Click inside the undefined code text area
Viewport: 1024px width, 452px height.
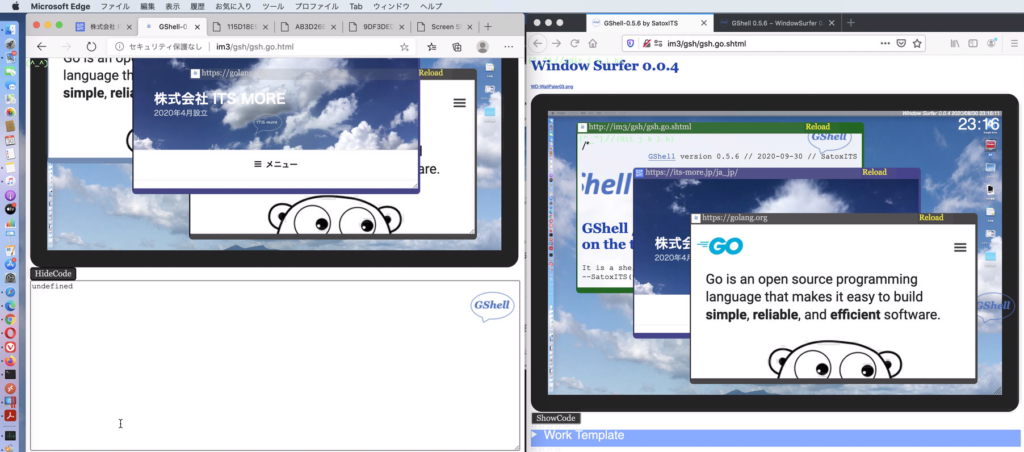250,370
